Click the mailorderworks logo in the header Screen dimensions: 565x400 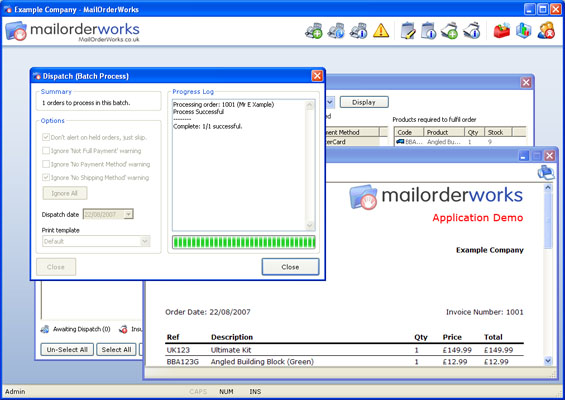click(x=72, y=31)
